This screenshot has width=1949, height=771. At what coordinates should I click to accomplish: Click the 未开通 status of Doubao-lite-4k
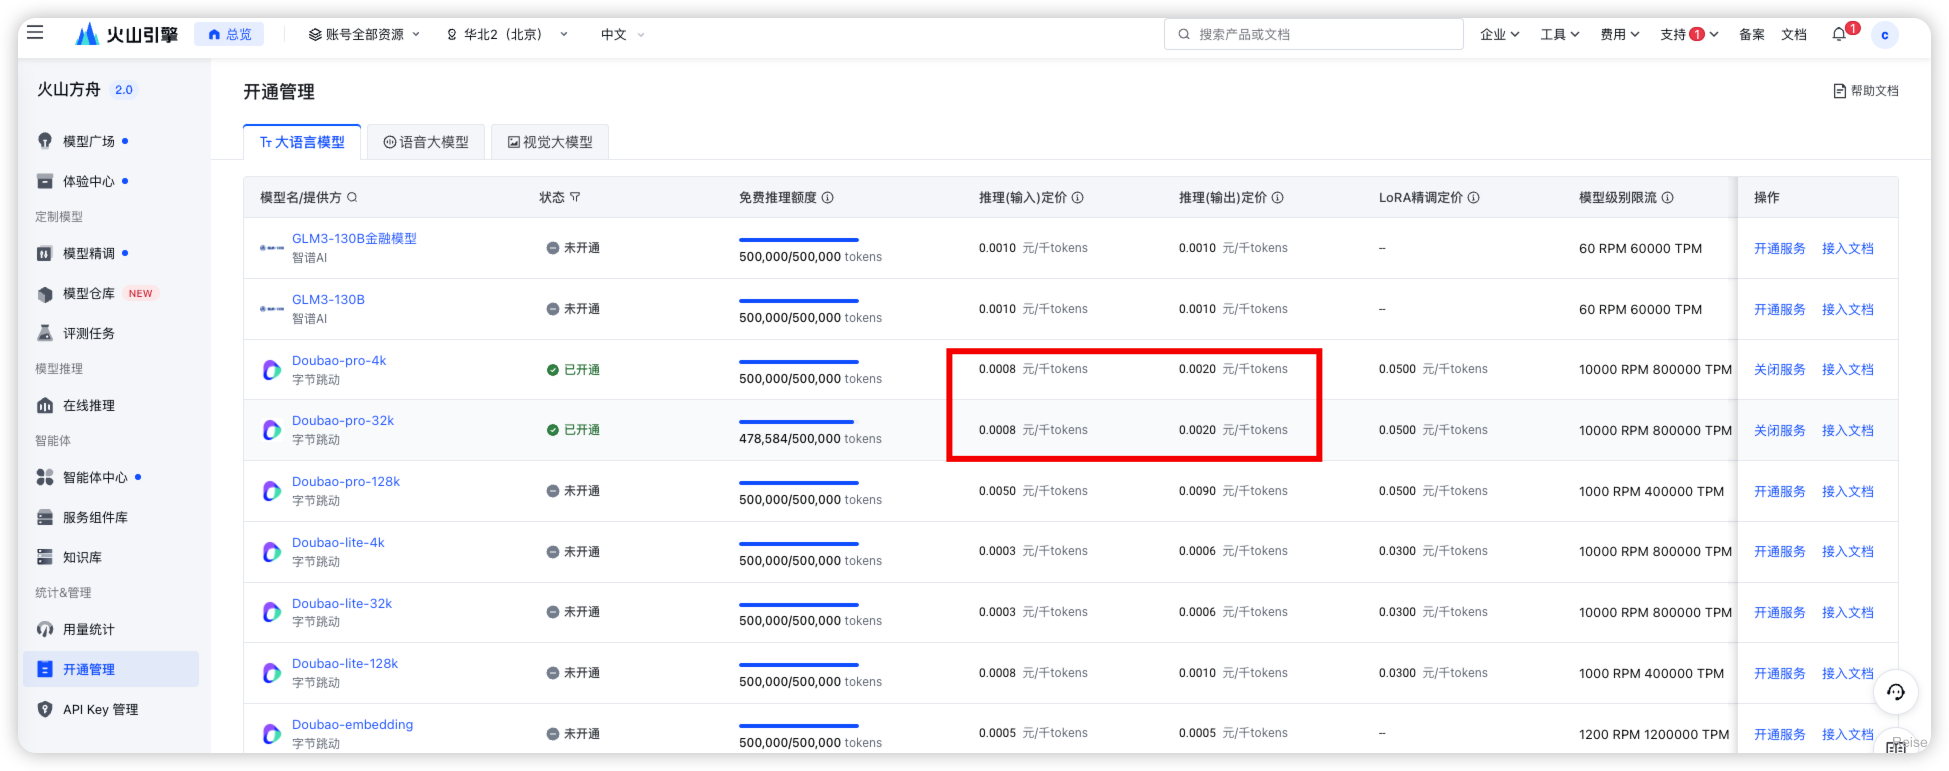point(573,552)
